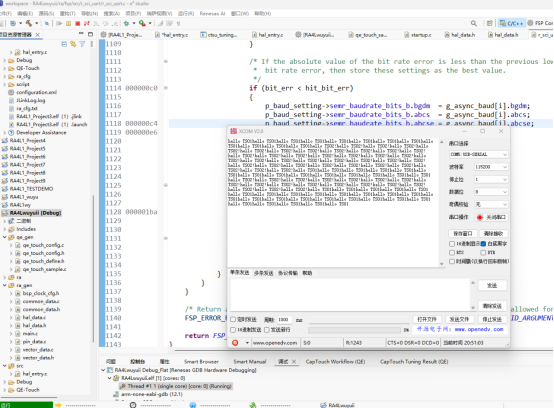Image resolution: width=554 pixels, height=408 pixels.
Task: Click the yellow Suspend debug icon
Action: tap(69, 23)
